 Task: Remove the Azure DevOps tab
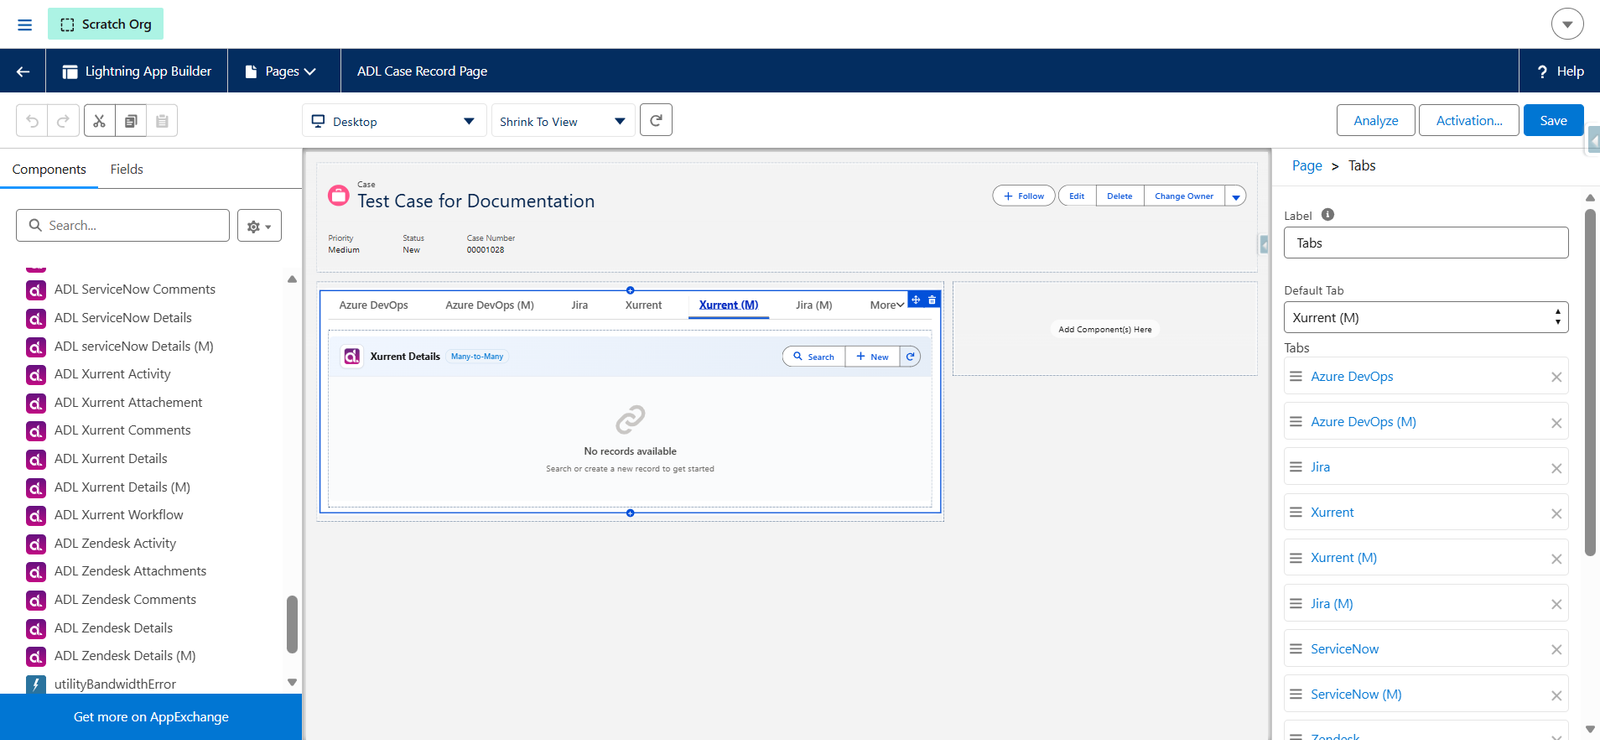click(x=1556, y=377)
